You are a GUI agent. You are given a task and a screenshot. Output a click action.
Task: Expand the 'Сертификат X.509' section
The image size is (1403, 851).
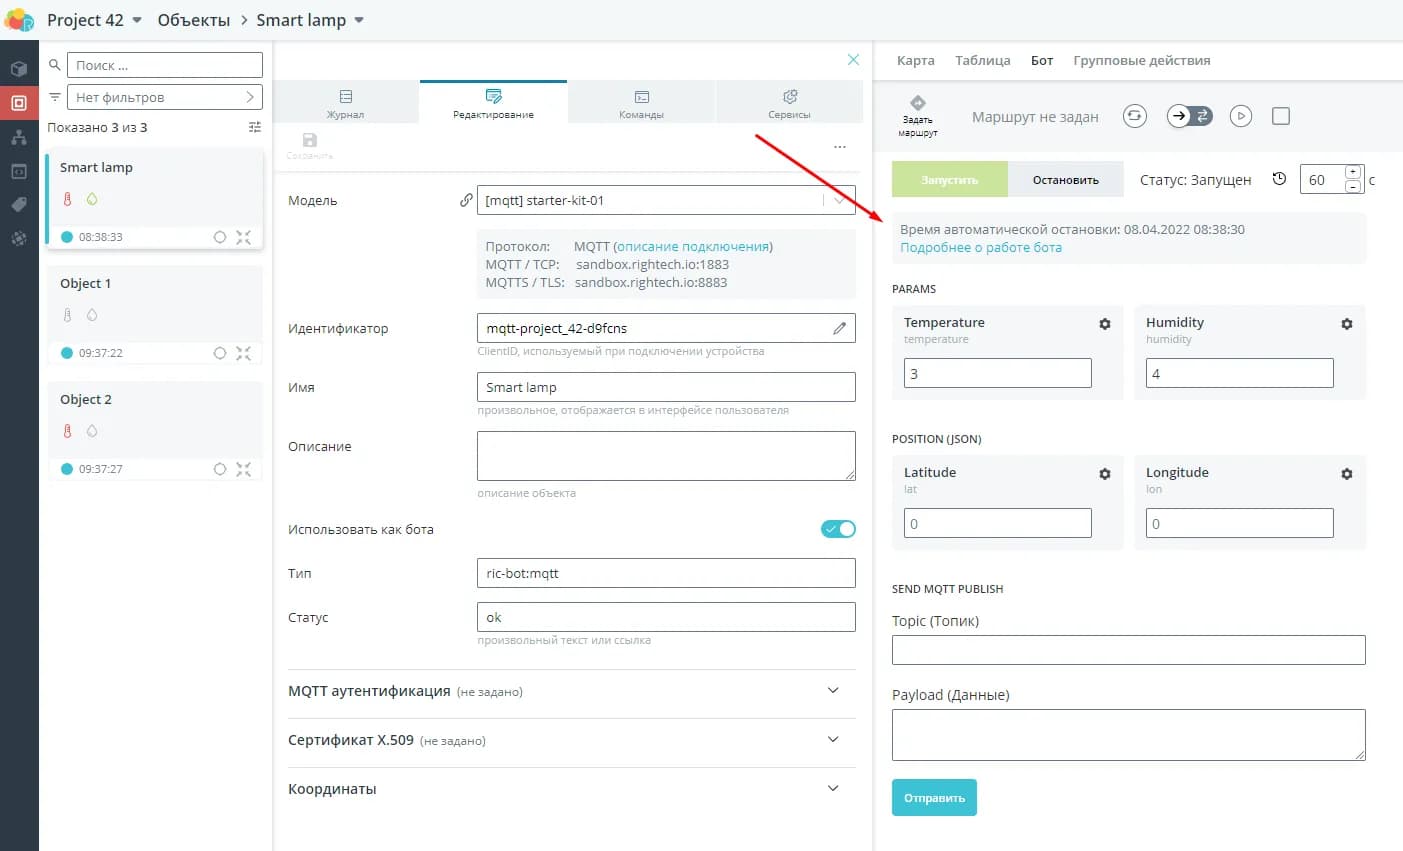click(833, 740)
